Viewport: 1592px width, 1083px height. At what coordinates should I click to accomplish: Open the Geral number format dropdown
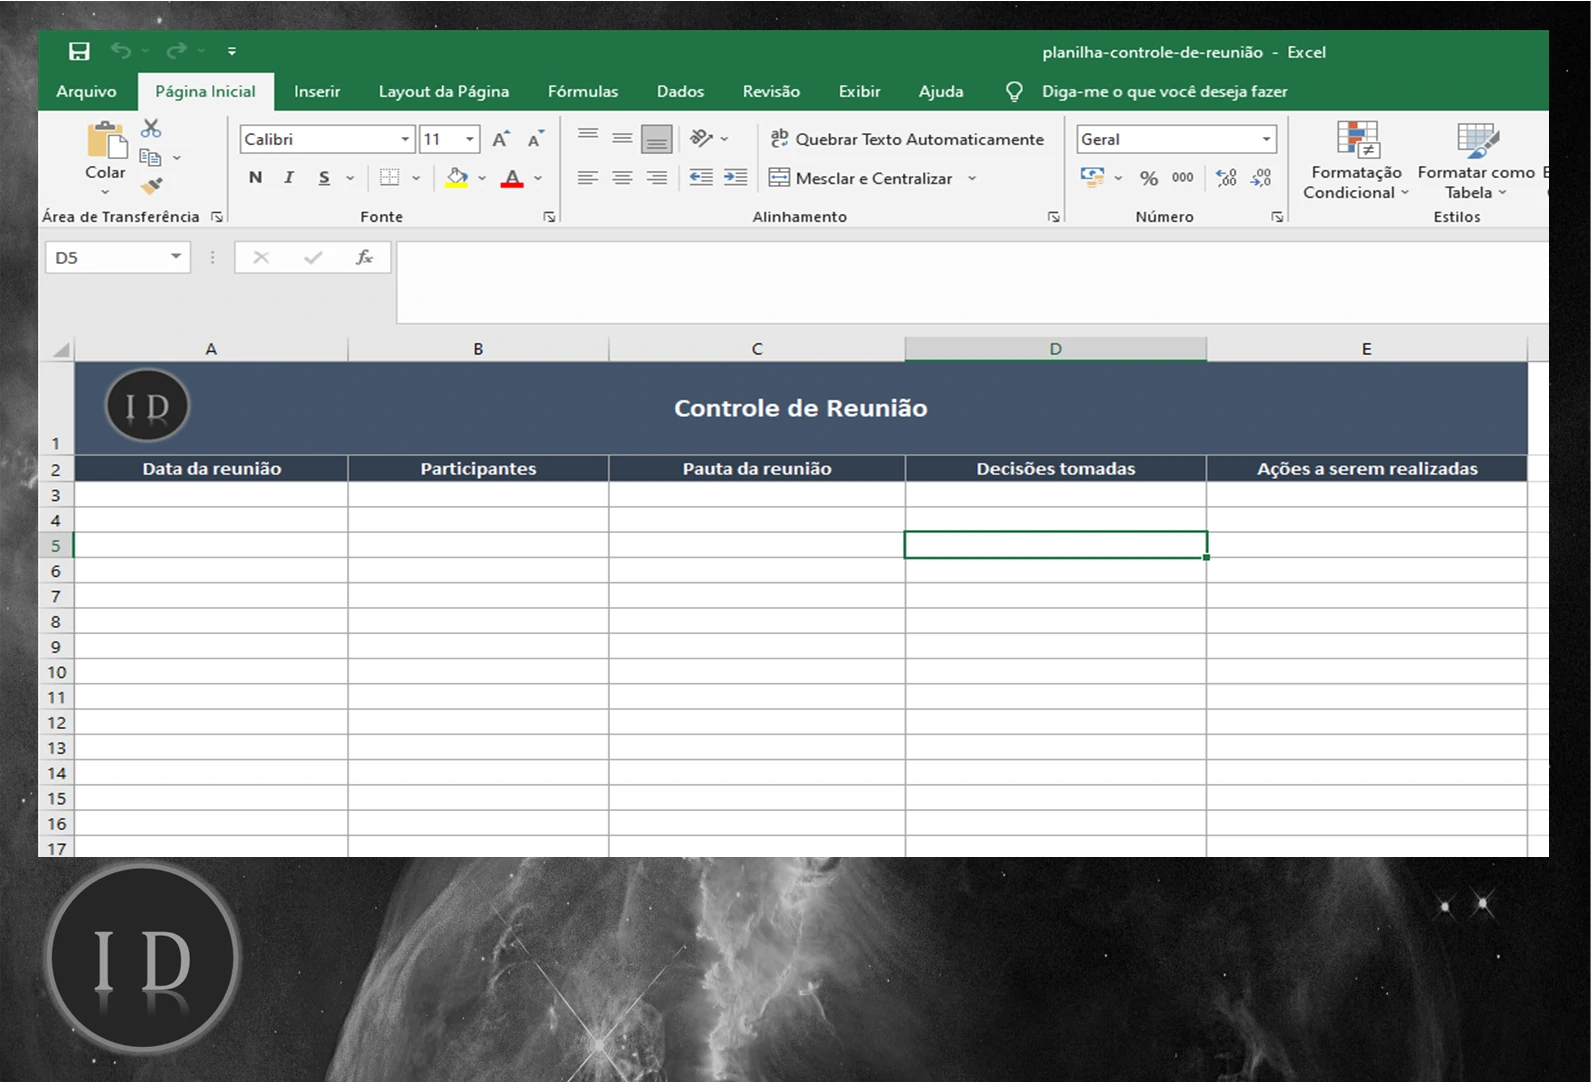[1266, 139]
